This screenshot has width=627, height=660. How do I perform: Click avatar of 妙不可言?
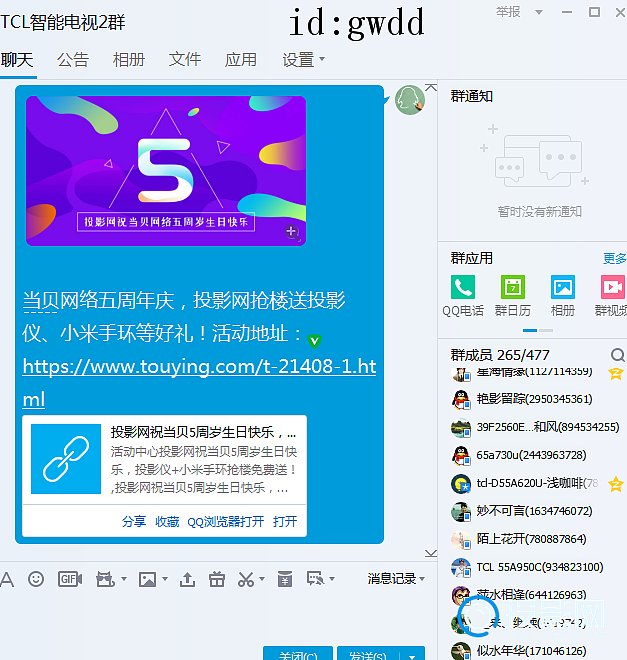coord(461,511)
